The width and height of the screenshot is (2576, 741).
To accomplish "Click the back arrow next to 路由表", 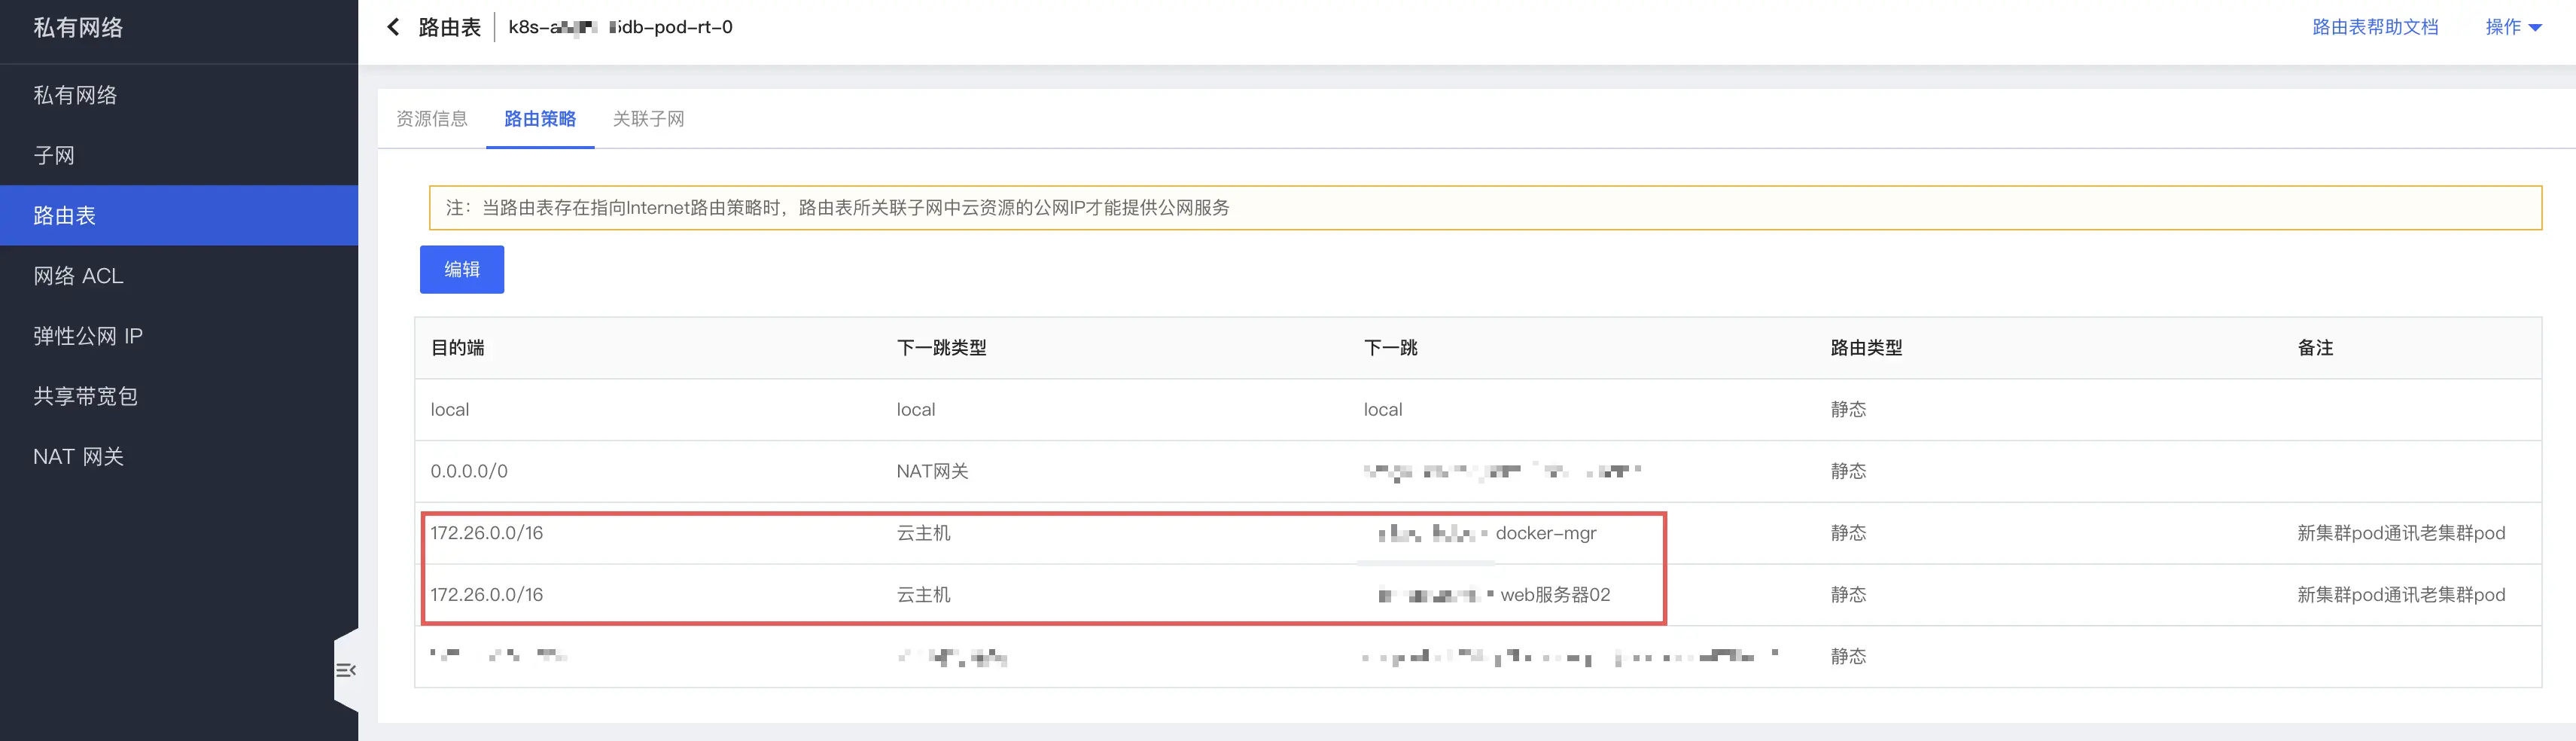I will [x=393, y=27].
